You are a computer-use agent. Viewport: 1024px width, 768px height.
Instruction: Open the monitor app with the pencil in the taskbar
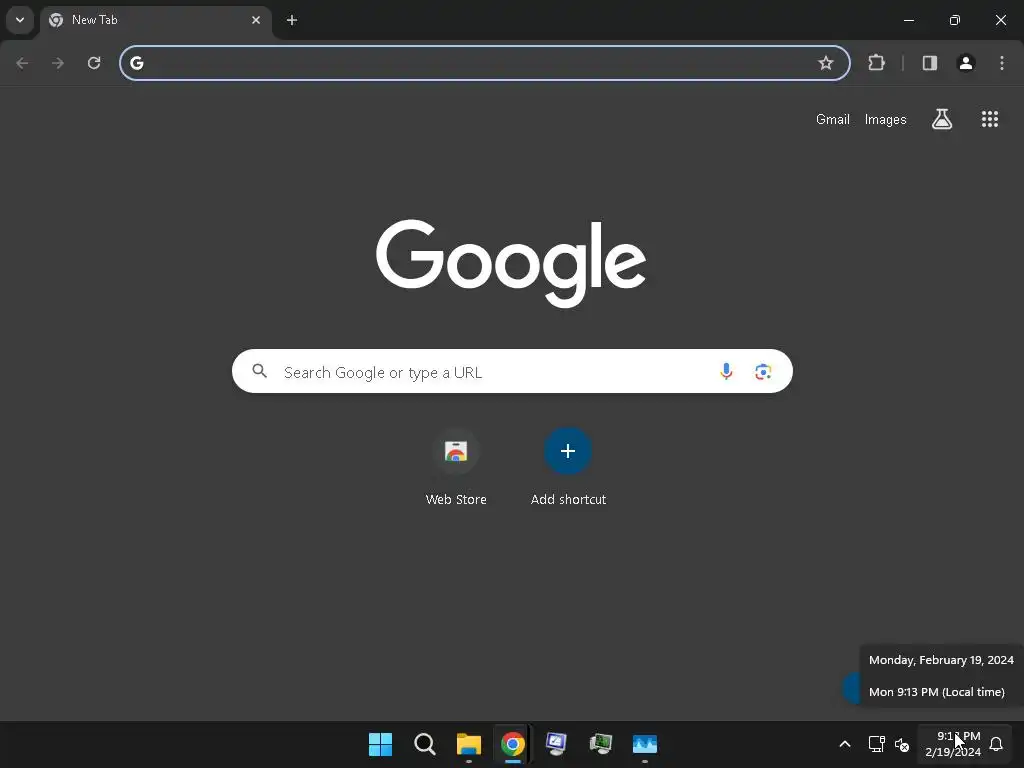(x=556, y=744)
